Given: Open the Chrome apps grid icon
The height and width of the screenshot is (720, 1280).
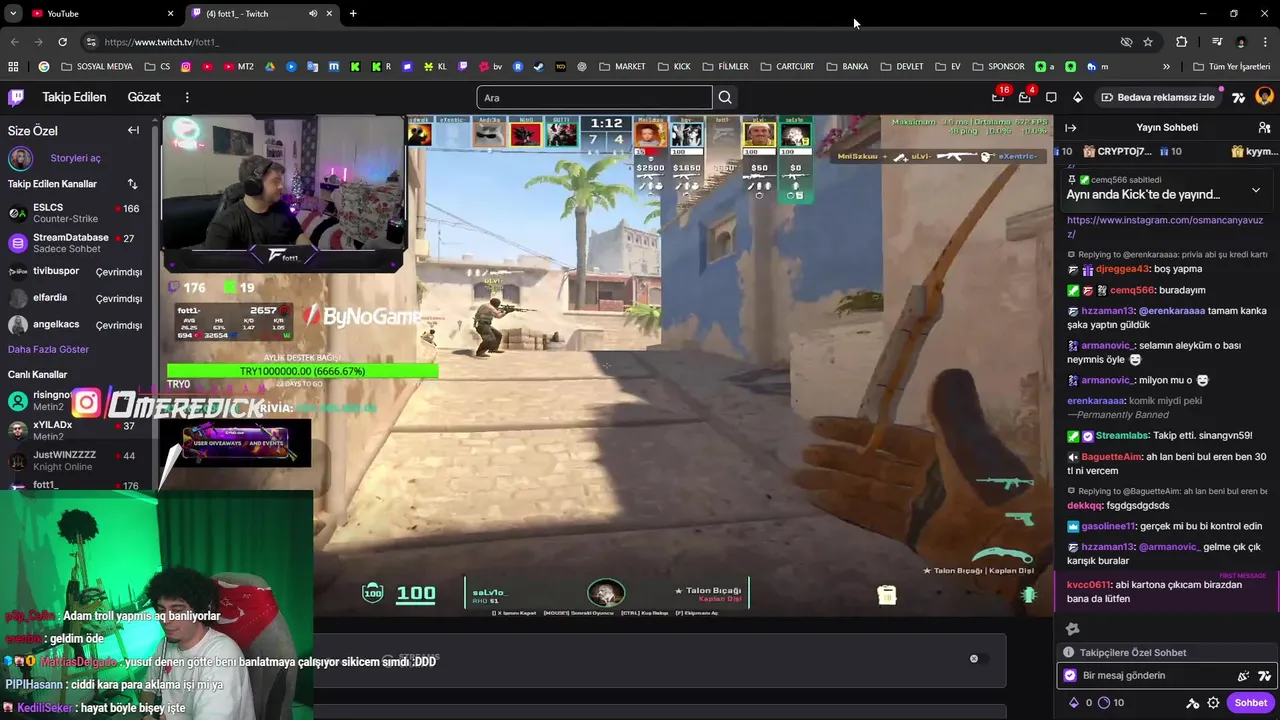Looking at the screenshot, I should (13, 67).
